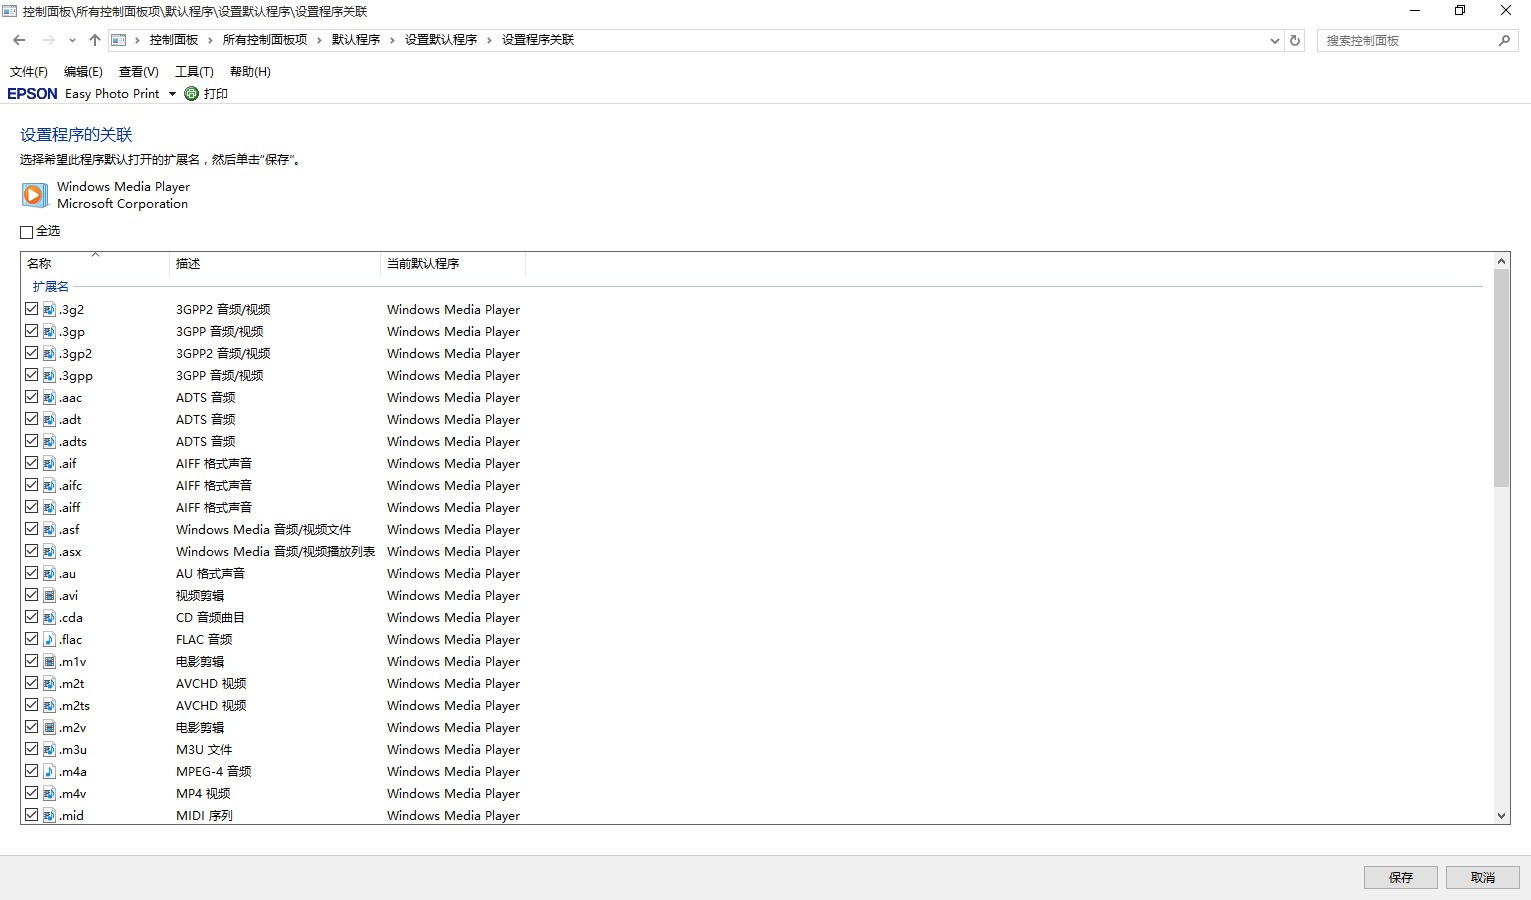Screen dimensions: 1531x900
Task: Navigate to 所有控制面板项 breadcrumb
Action: point(265,40)
